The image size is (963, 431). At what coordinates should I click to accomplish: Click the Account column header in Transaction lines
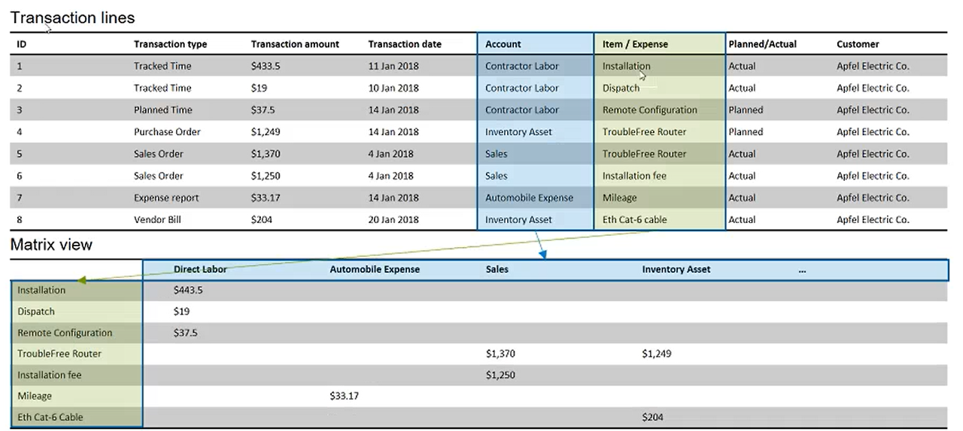(502, 44)
